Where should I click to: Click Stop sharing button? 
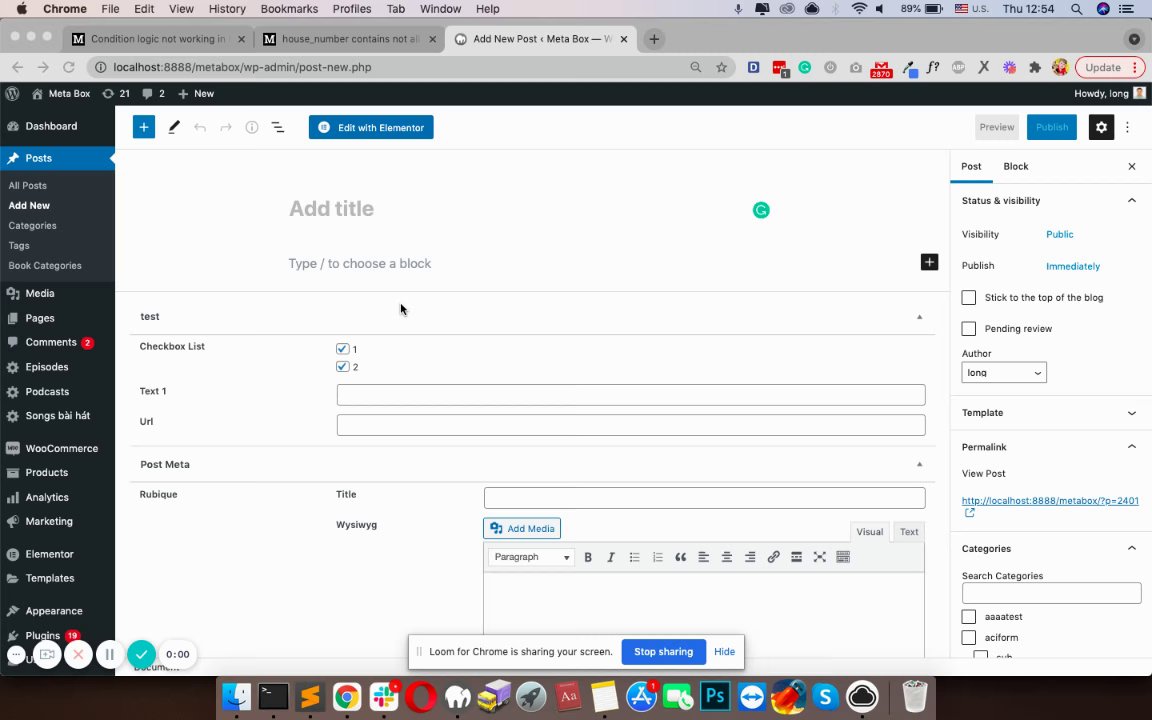[x=663, y=652]
